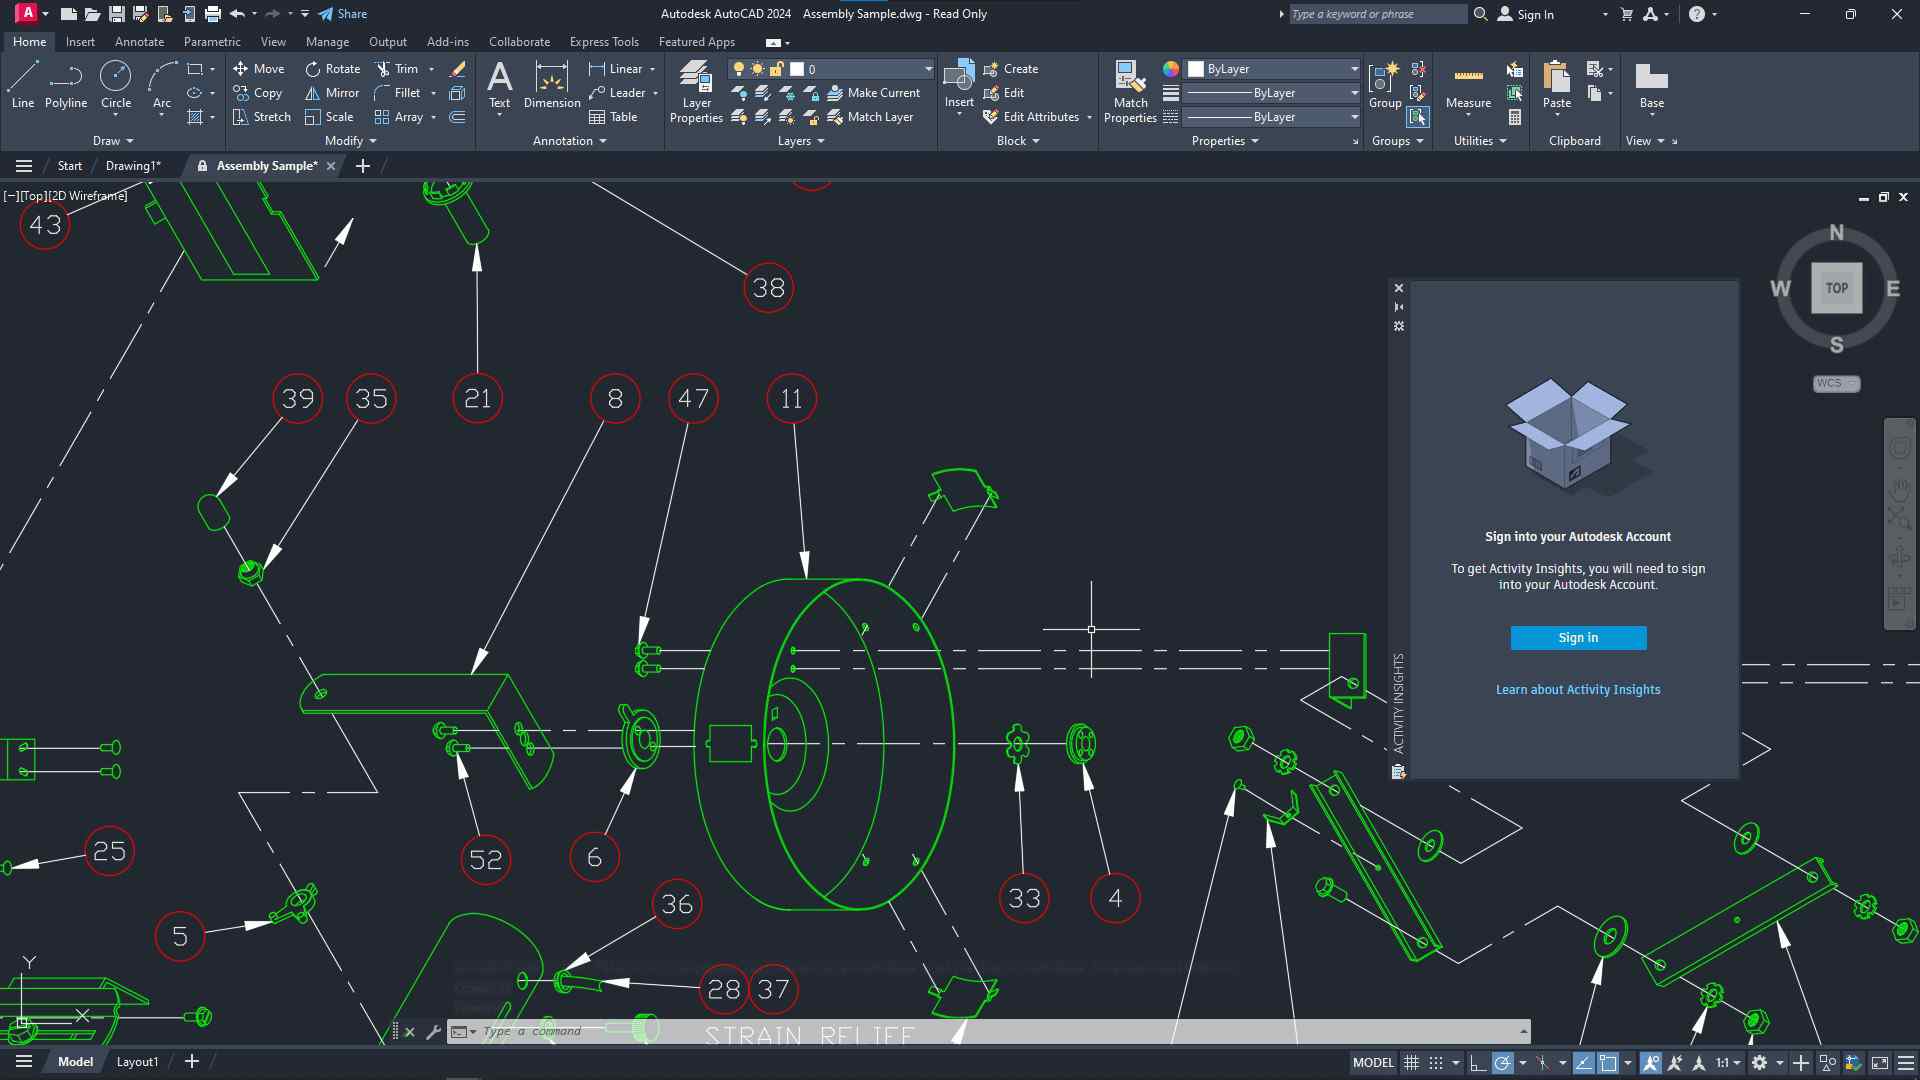1920x1080 pixels.
Task: Toggle drawing grid display in status bar
Action: pyautogui.click(x=1411, y=1063)
